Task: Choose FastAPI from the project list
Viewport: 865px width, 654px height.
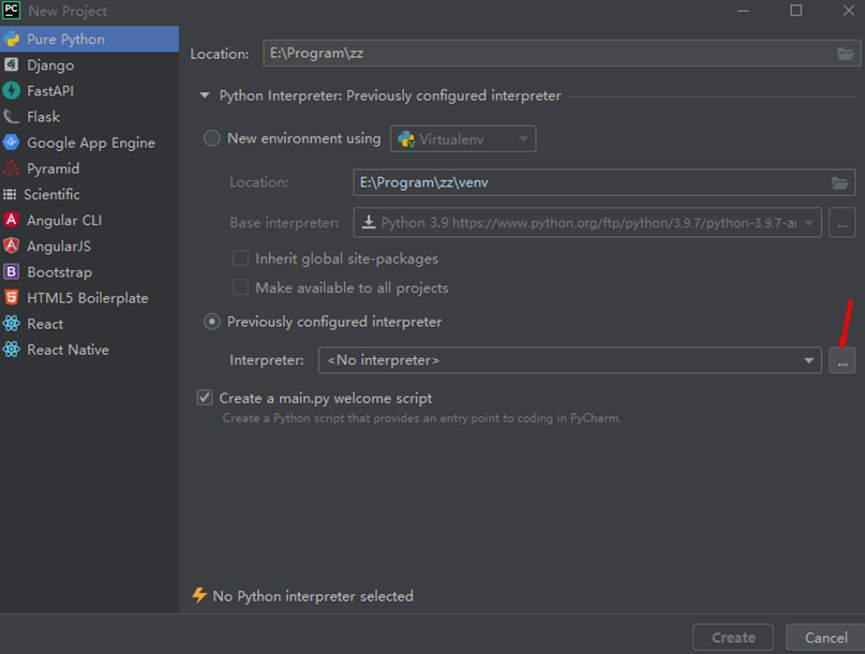Action: (89, 91)
